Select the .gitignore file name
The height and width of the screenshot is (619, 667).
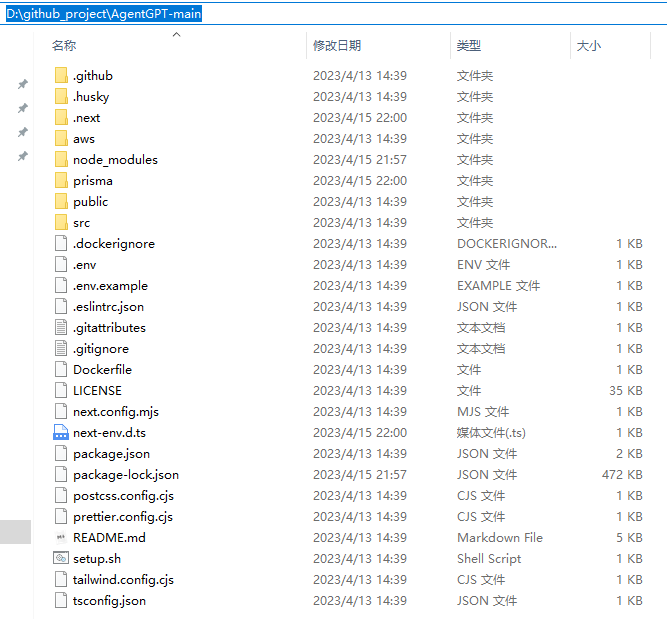point(101,349)
